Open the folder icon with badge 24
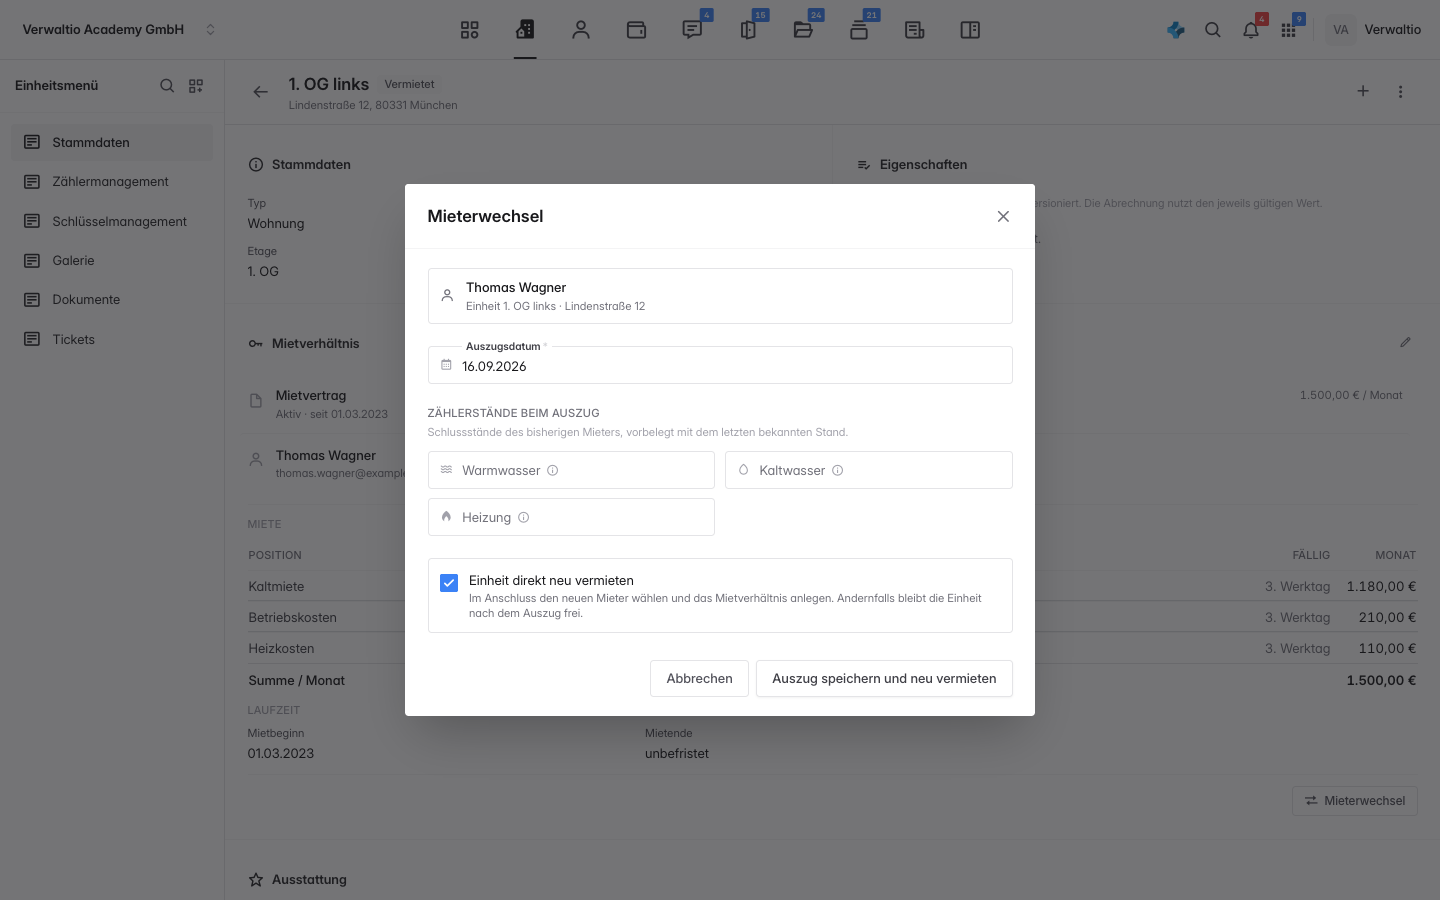This screenshot has height=900, width=1440. pos(803,30)
